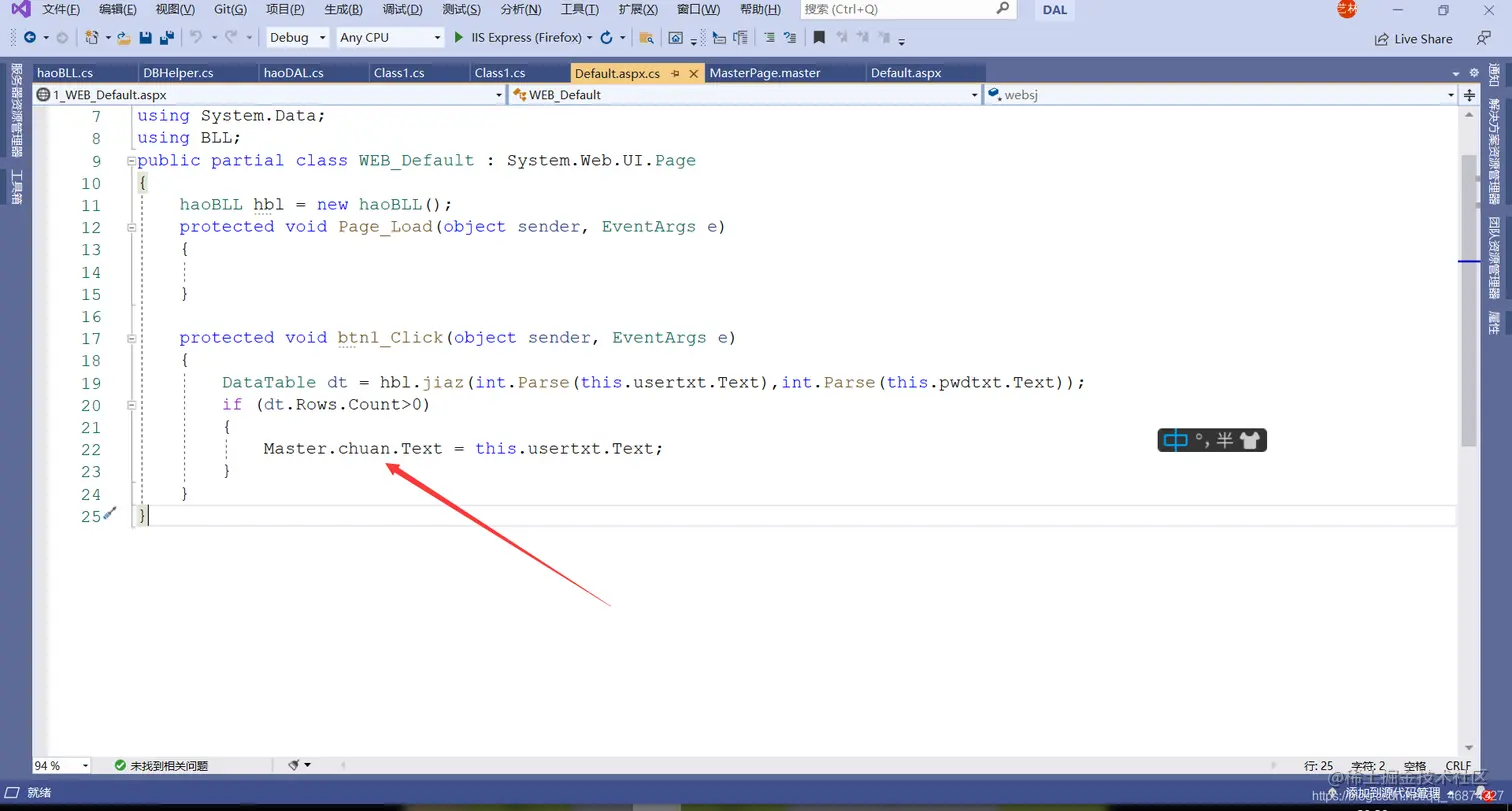
Task: Click the vertical scrollbar thumb in editor
Action: coord(1468,300)
